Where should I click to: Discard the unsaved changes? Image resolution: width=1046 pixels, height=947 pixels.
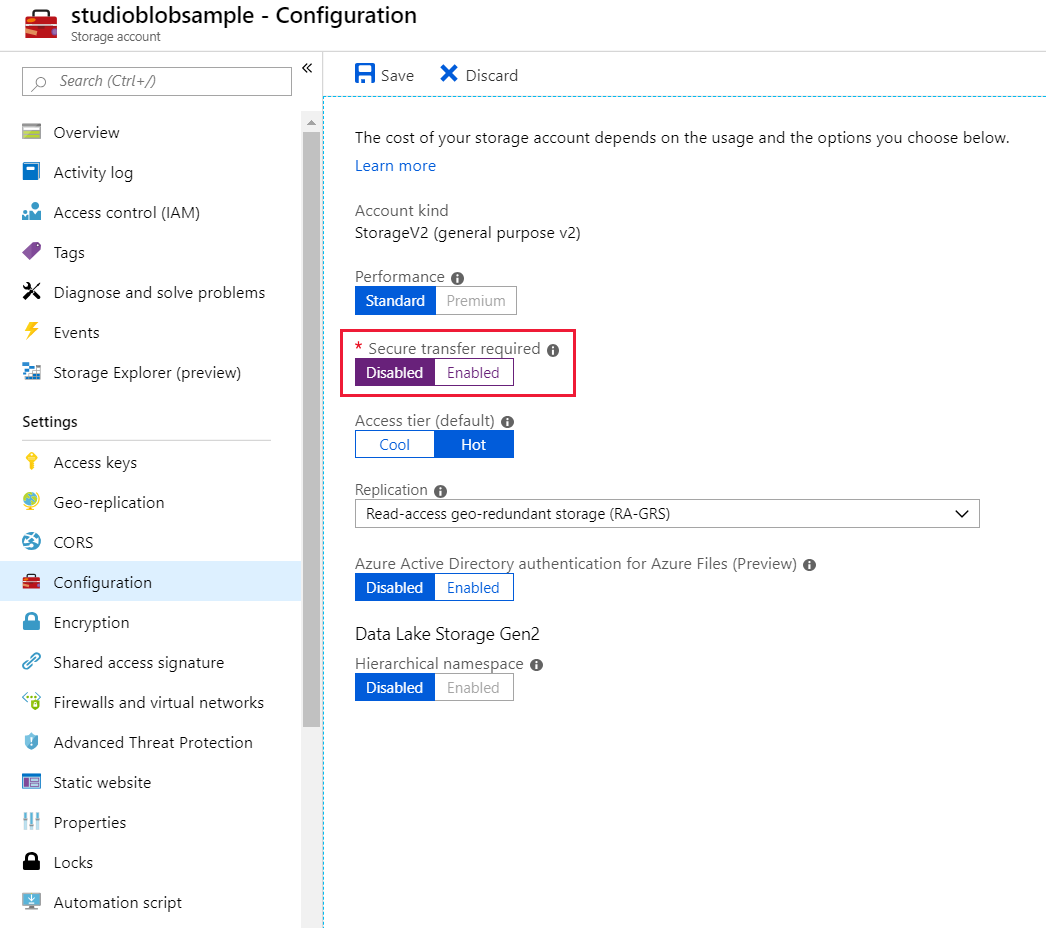tap(479, 74)
